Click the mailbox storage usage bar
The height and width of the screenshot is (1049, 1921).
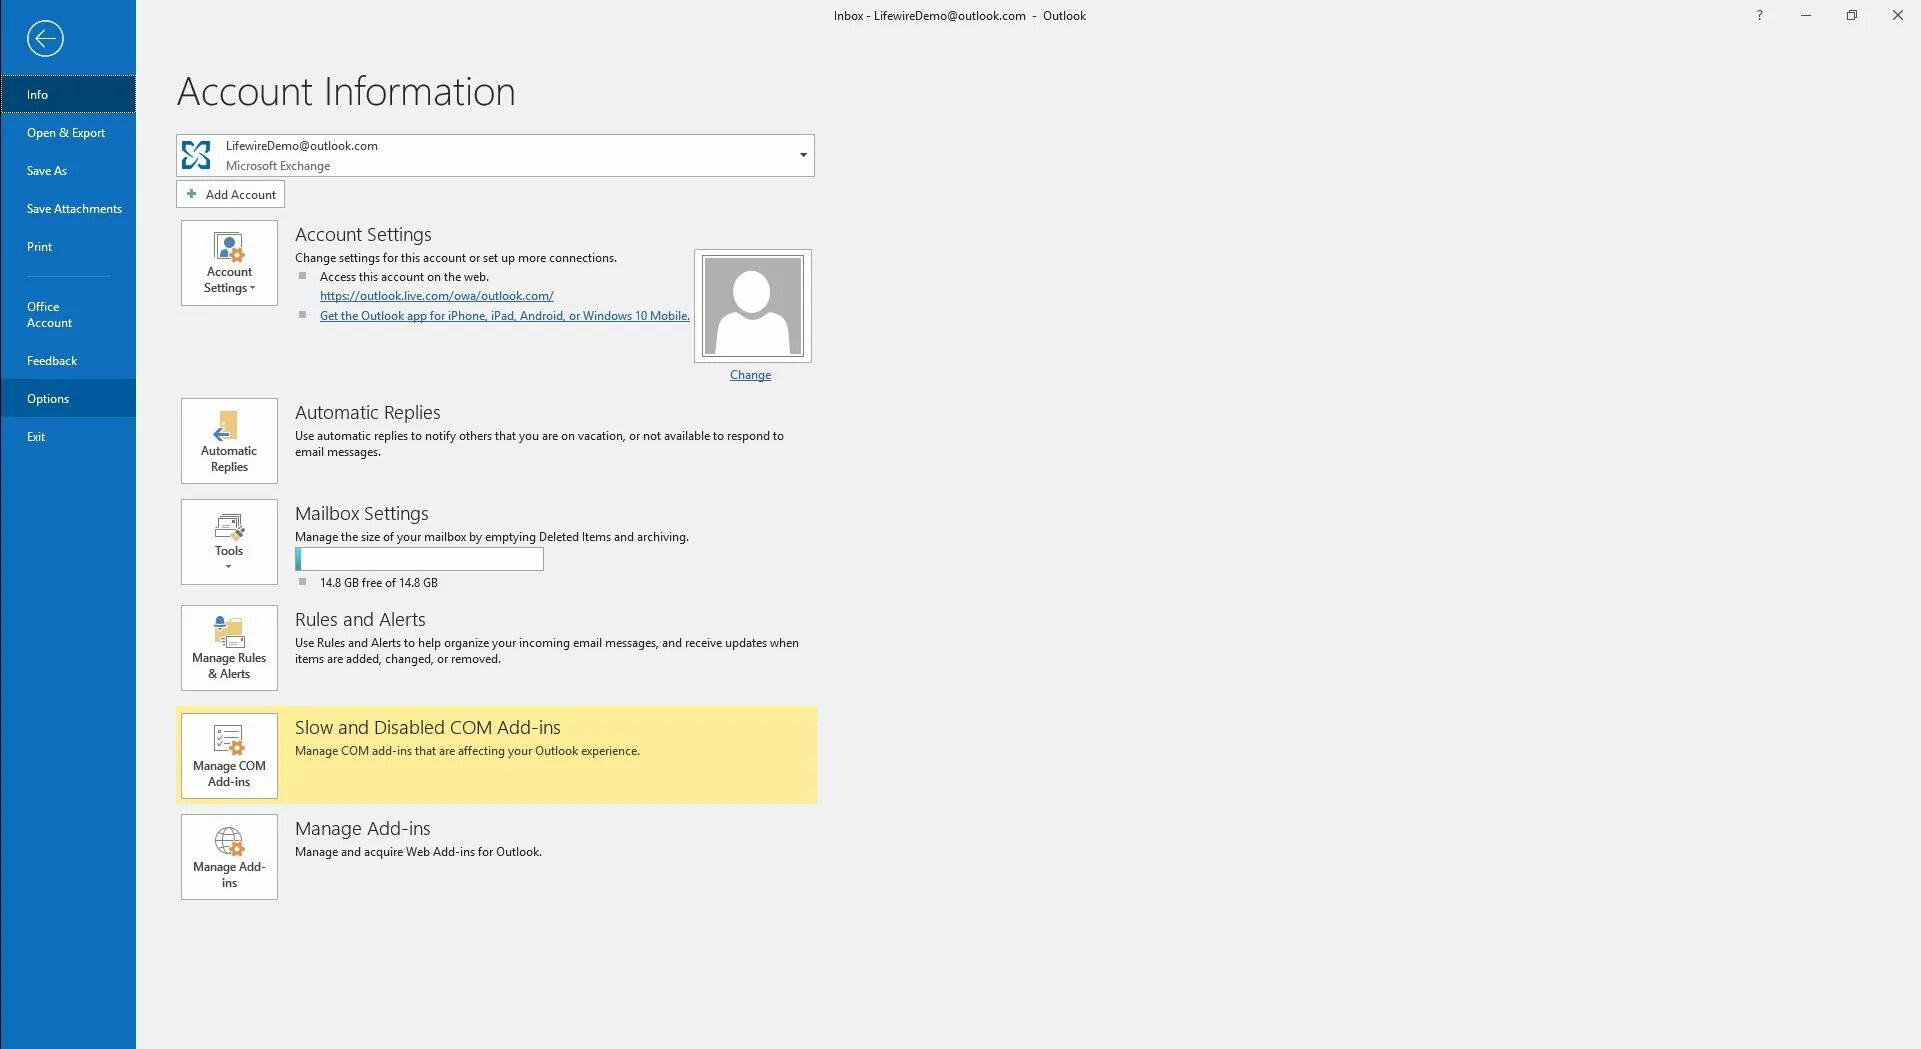tap(420, 559)
